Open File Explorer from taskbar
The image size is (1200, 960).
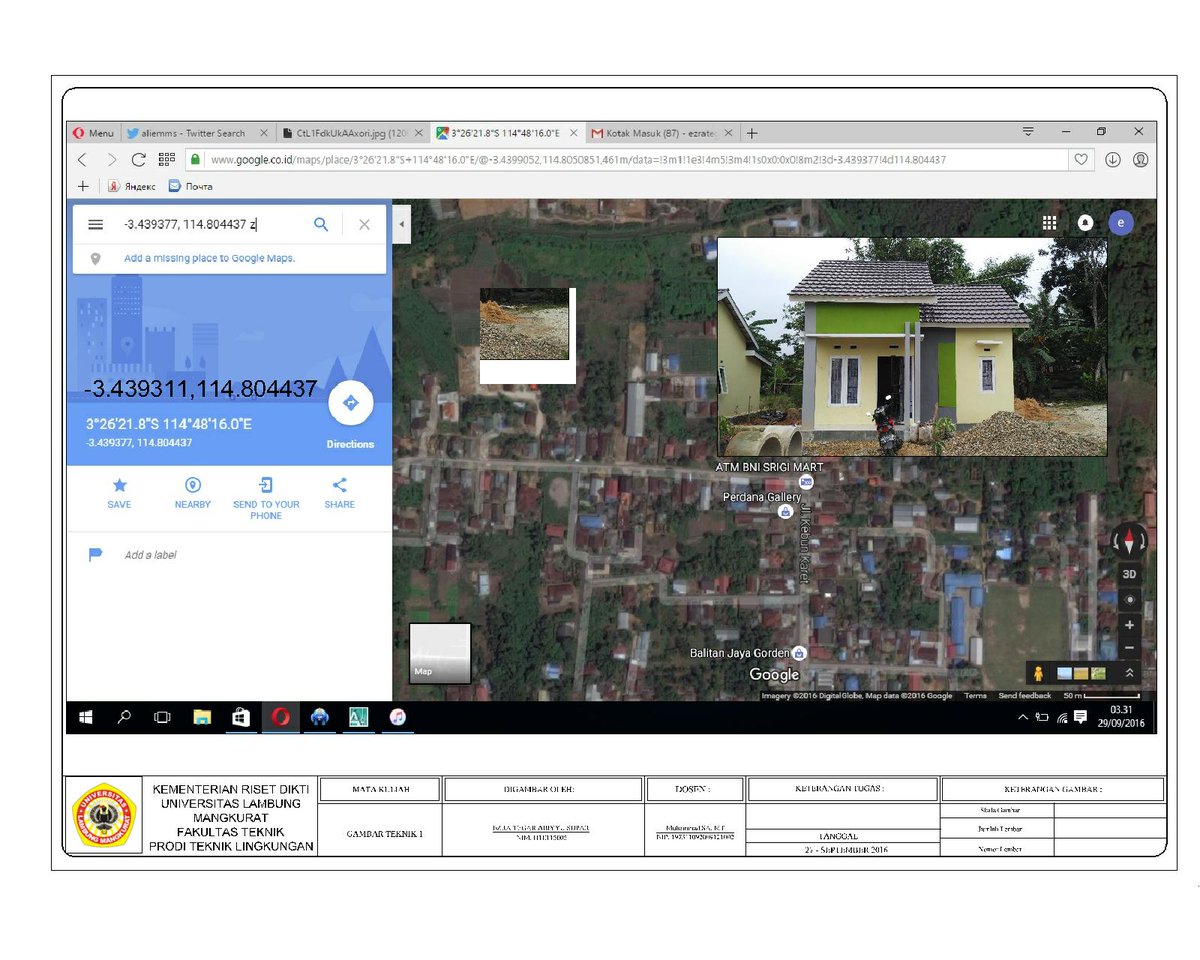coord(202,717)
